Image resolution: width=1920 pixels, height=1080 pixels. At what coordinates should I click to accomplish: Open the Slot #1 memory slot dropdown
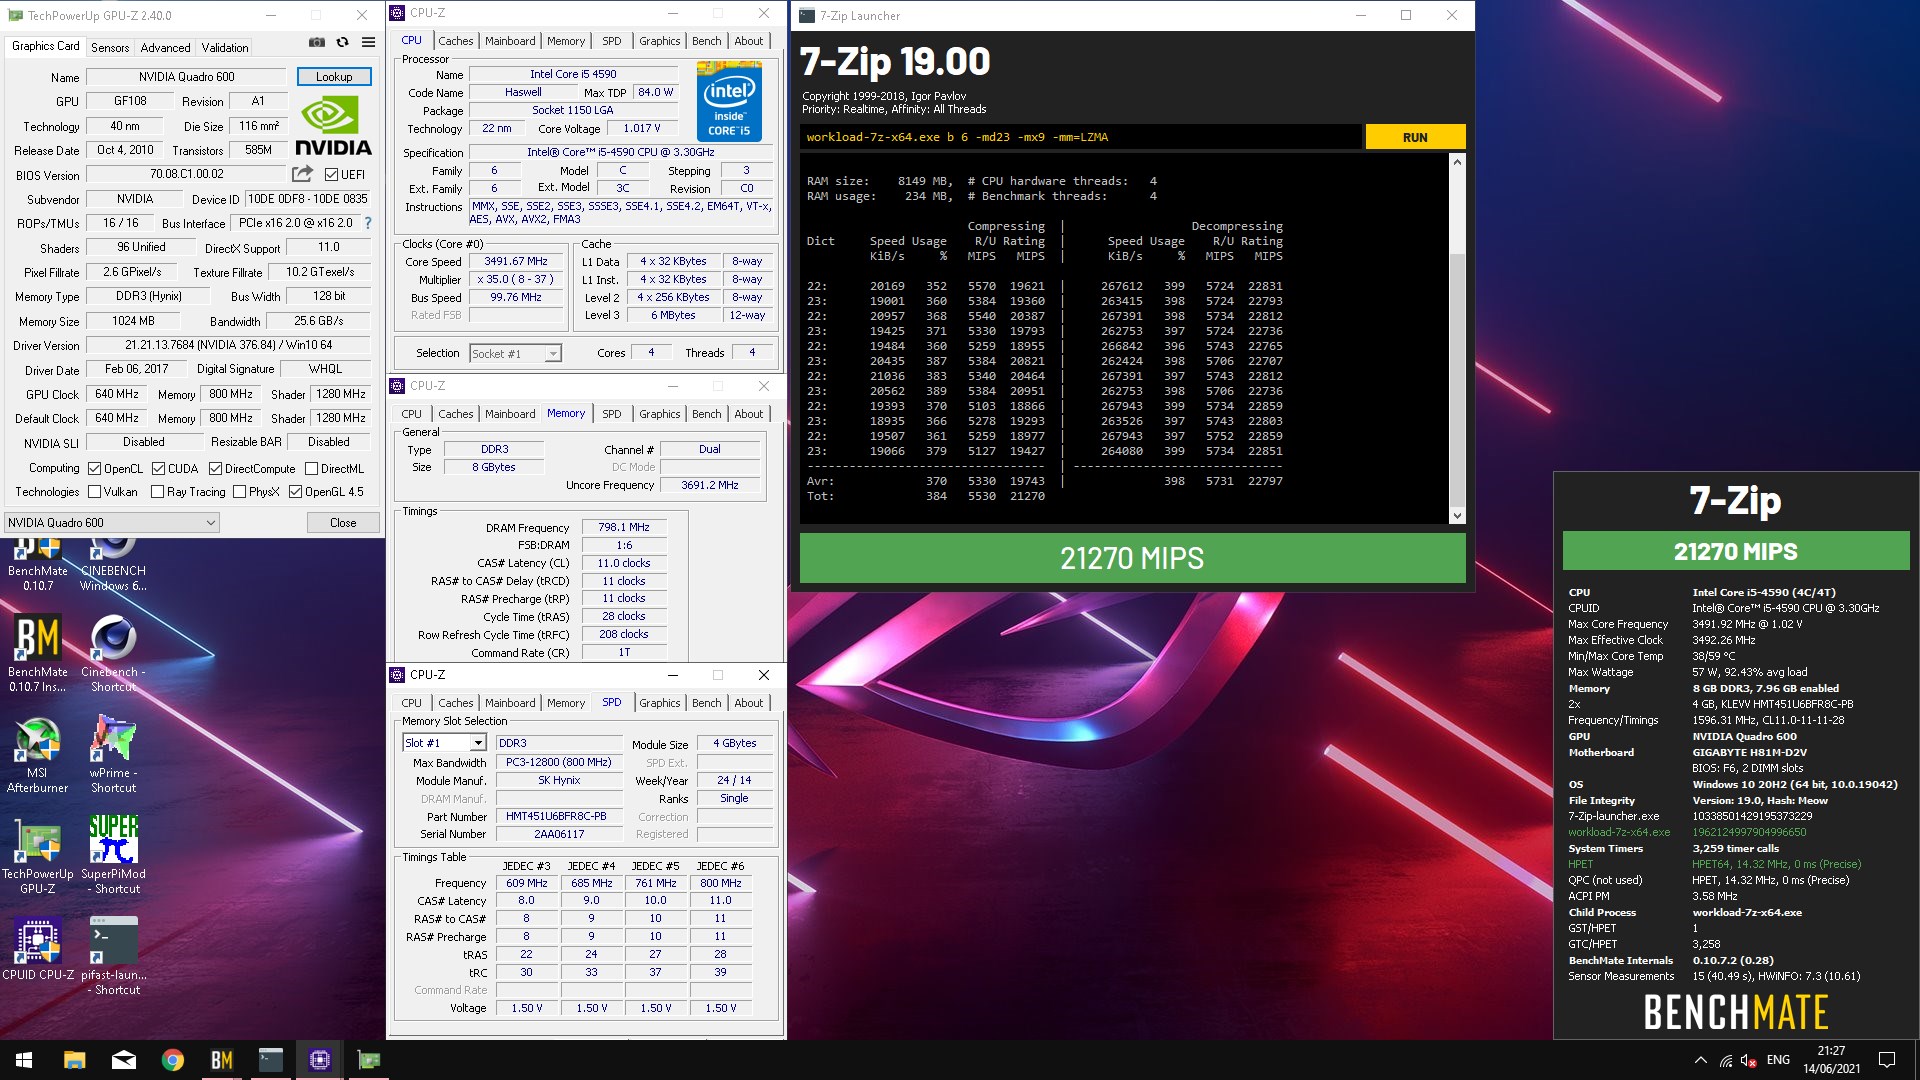click(444, 743)
